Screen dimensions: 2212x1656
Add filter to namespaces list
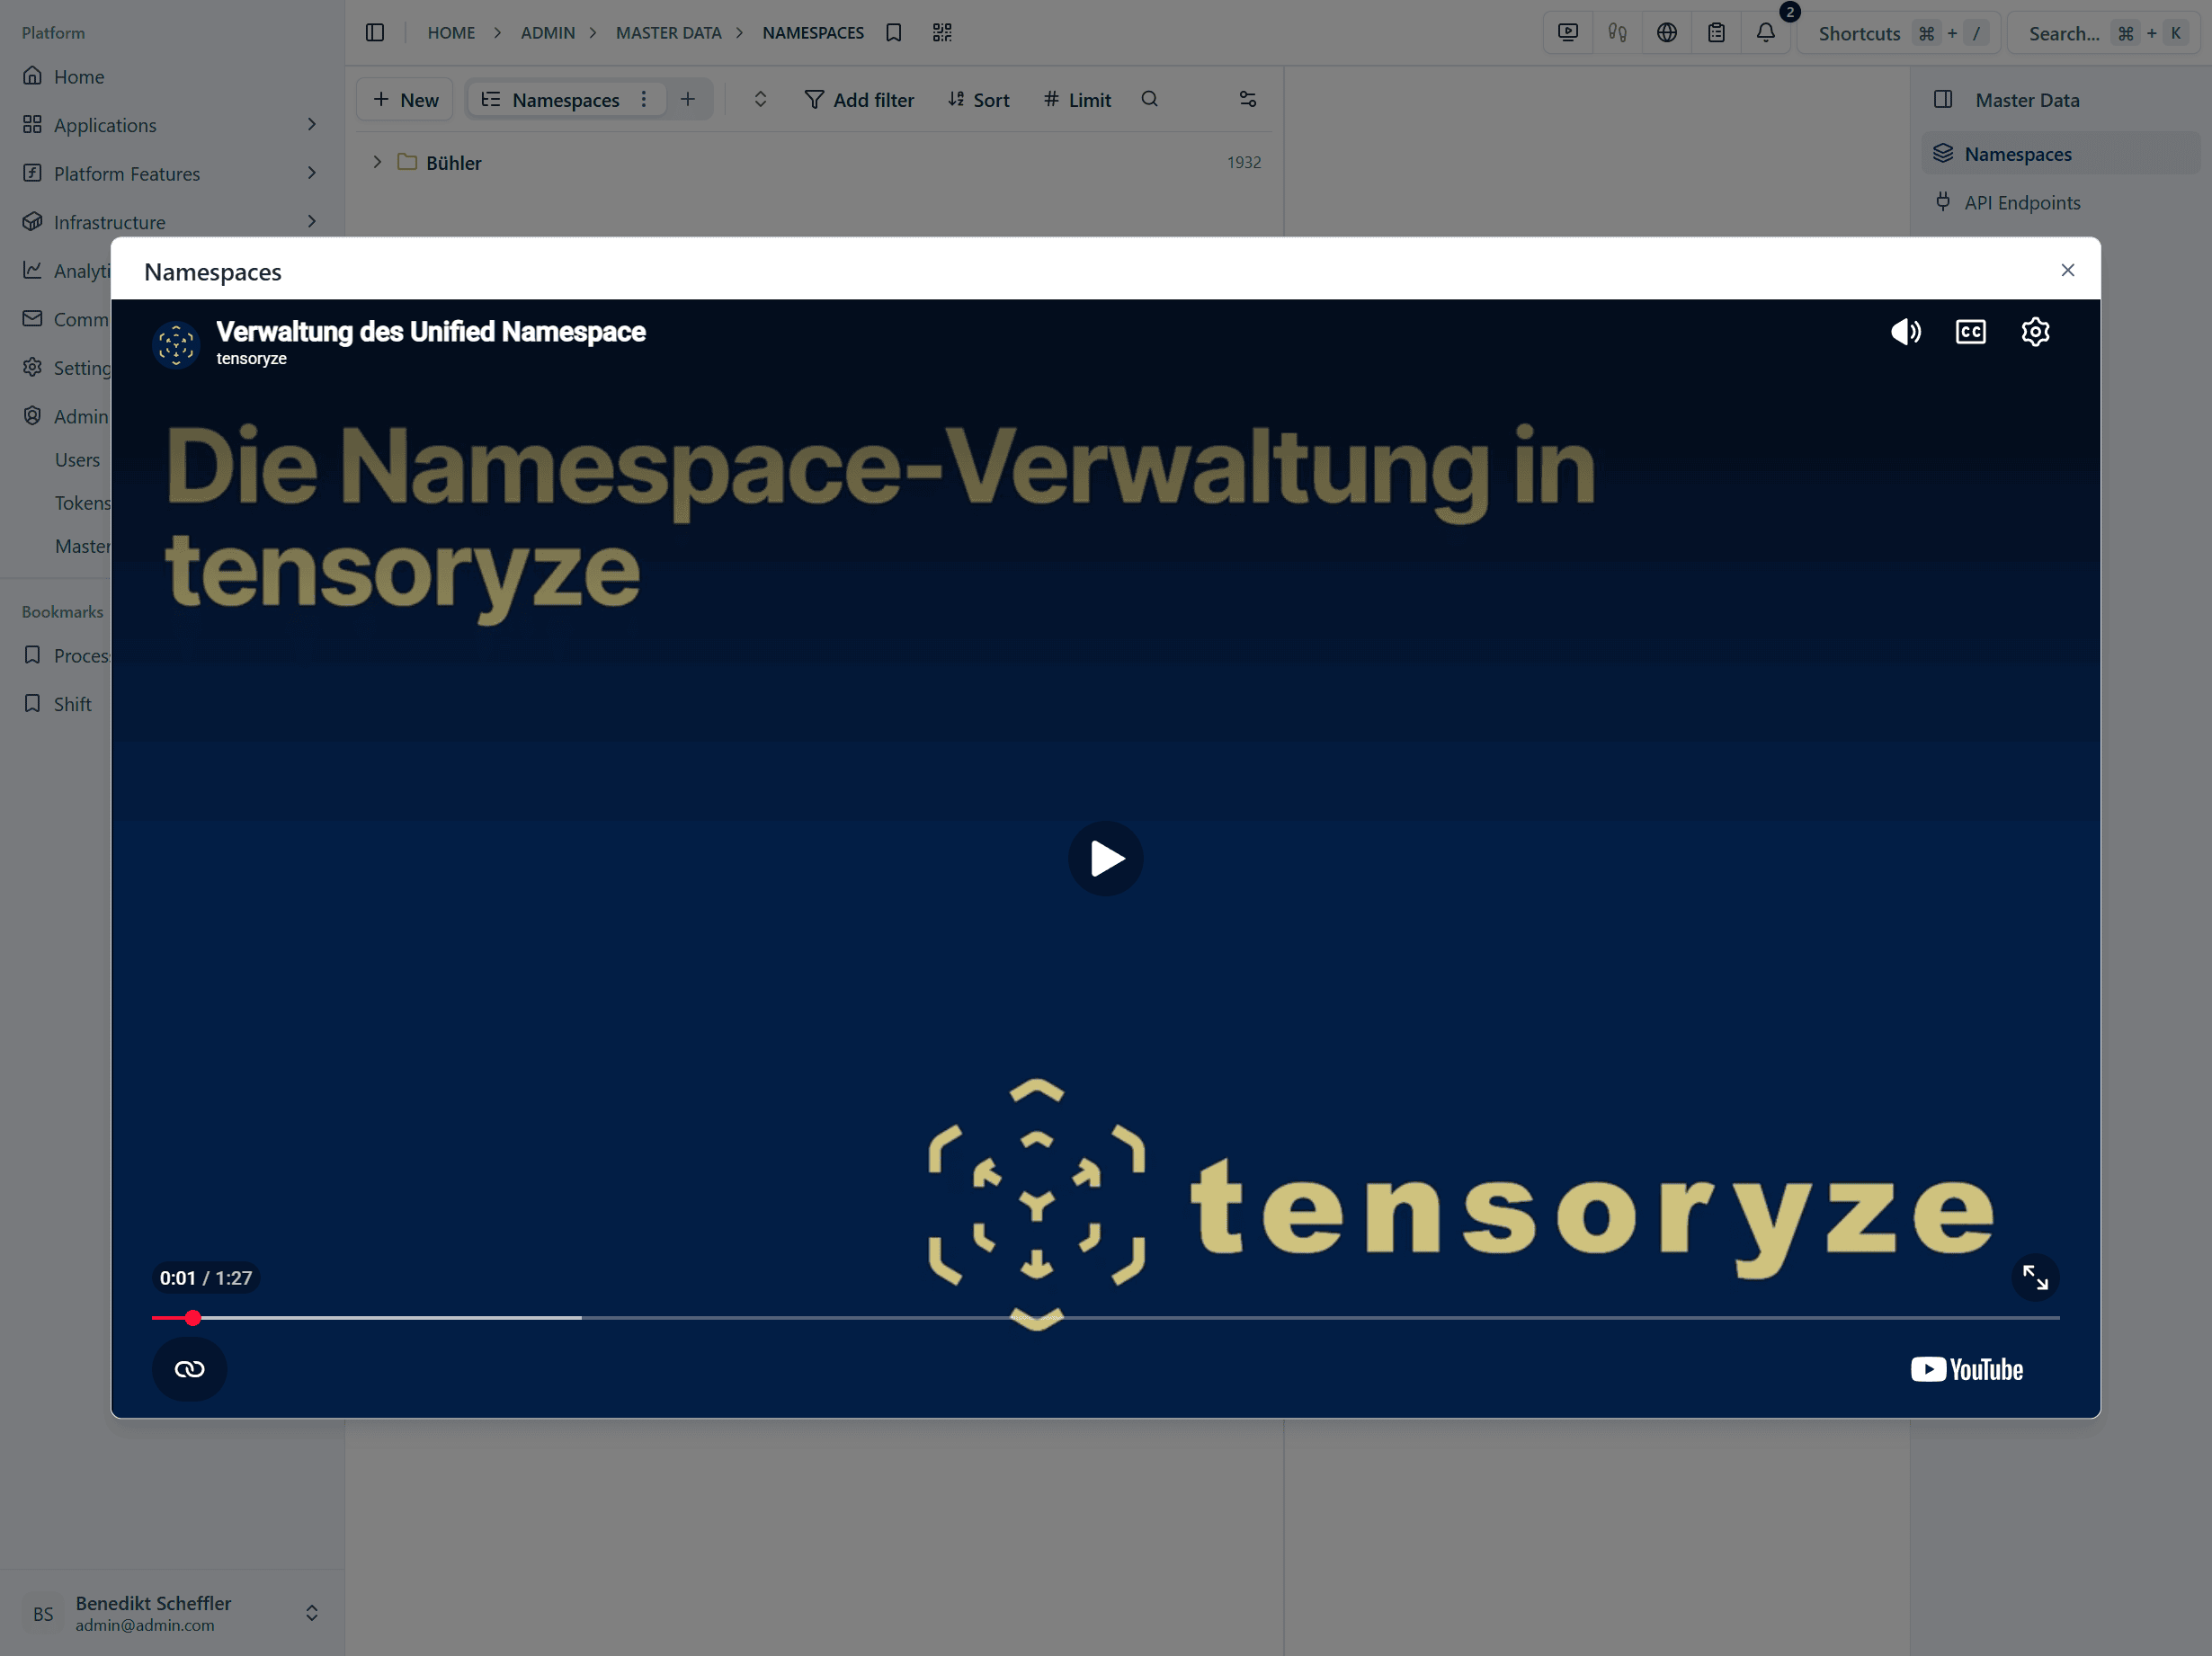(859, 99)
